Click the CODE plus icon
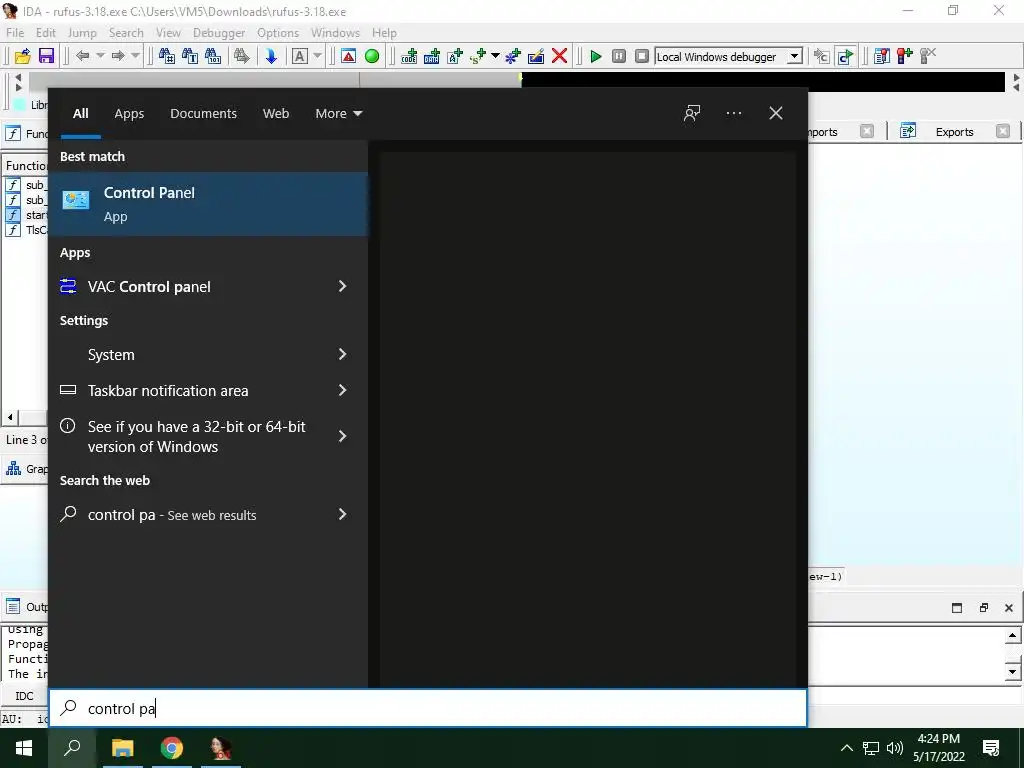The image size is (1024, 768). pos(409,56)
